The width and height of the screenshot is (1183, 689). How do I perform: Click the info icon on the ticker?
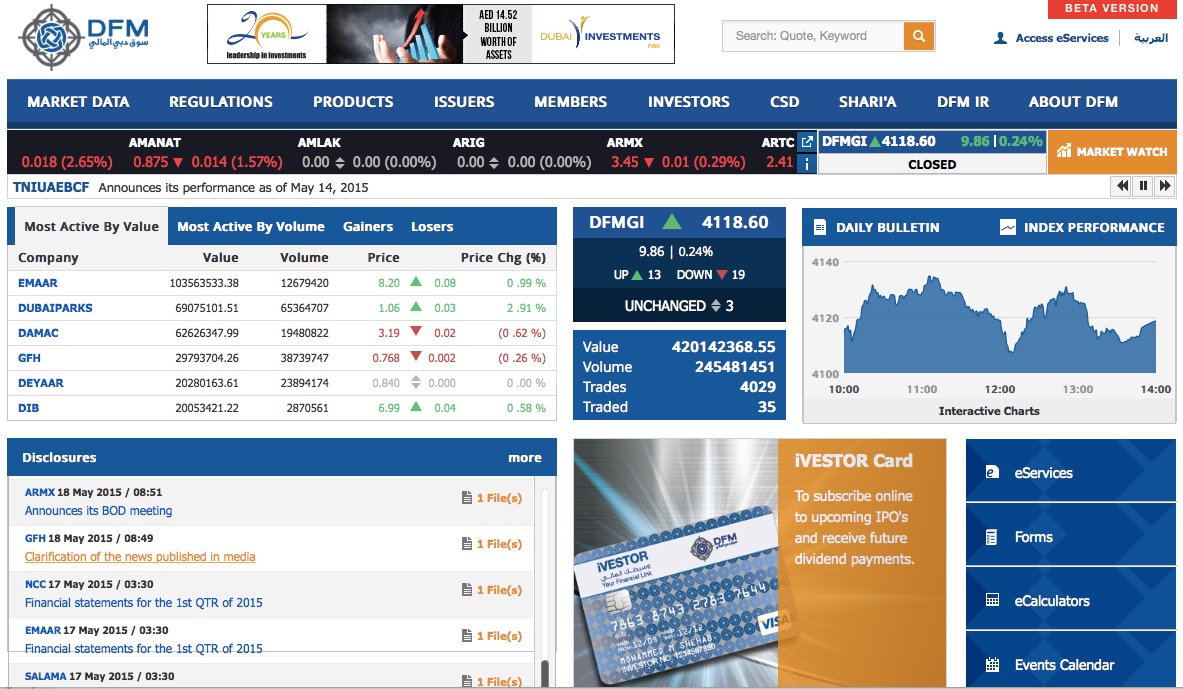click(806, 164)
